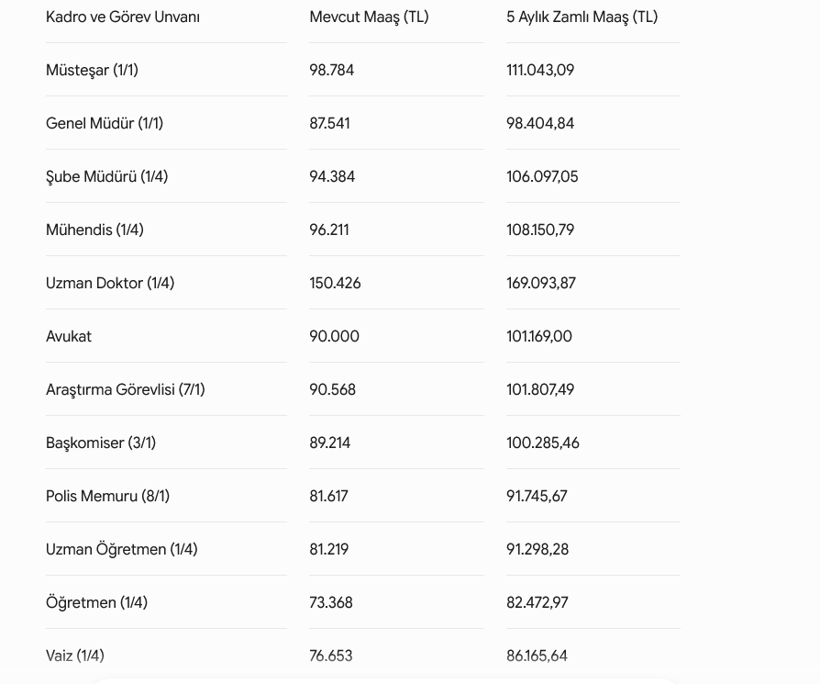Image resolution: width=820 pixels, height=684 pixels.
Task: Click Araştırma Görevlisi (7/1) title
Action: pyautogui.click(x=126, y=390)
